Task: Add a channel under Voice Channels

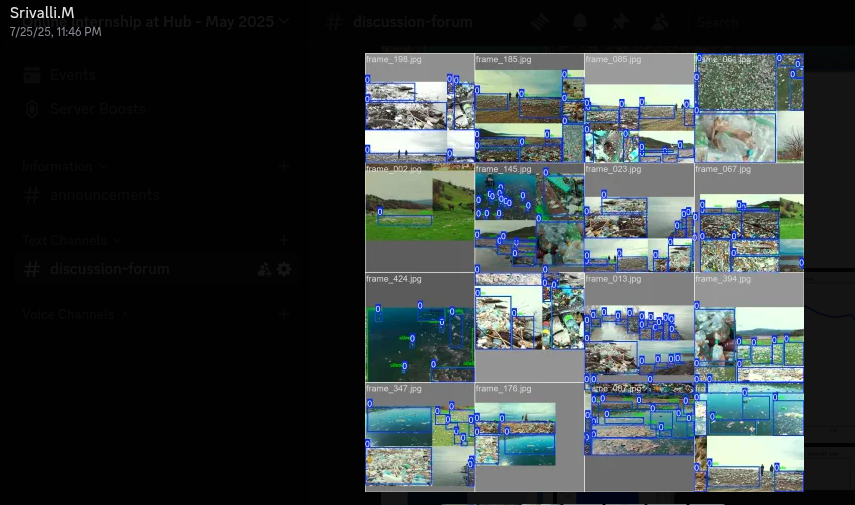Action: [x=284, y=314]
